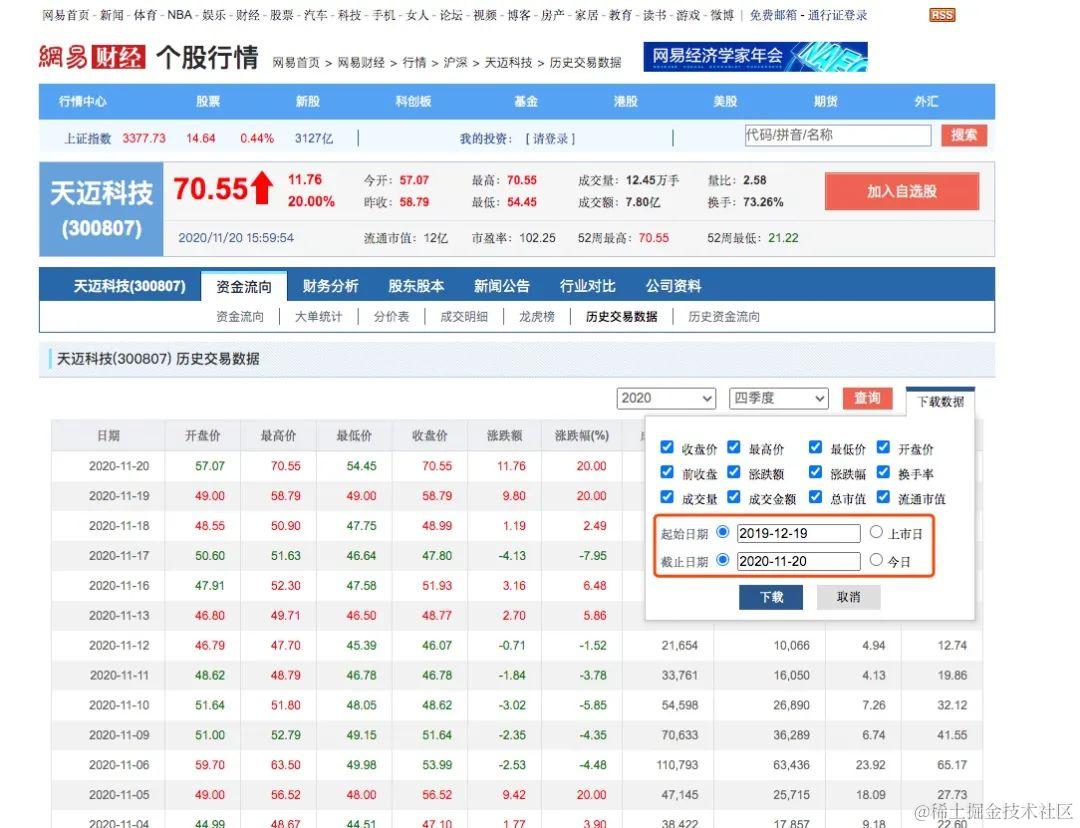Uncheck the 成交量 checkbox

coord(666,497)
